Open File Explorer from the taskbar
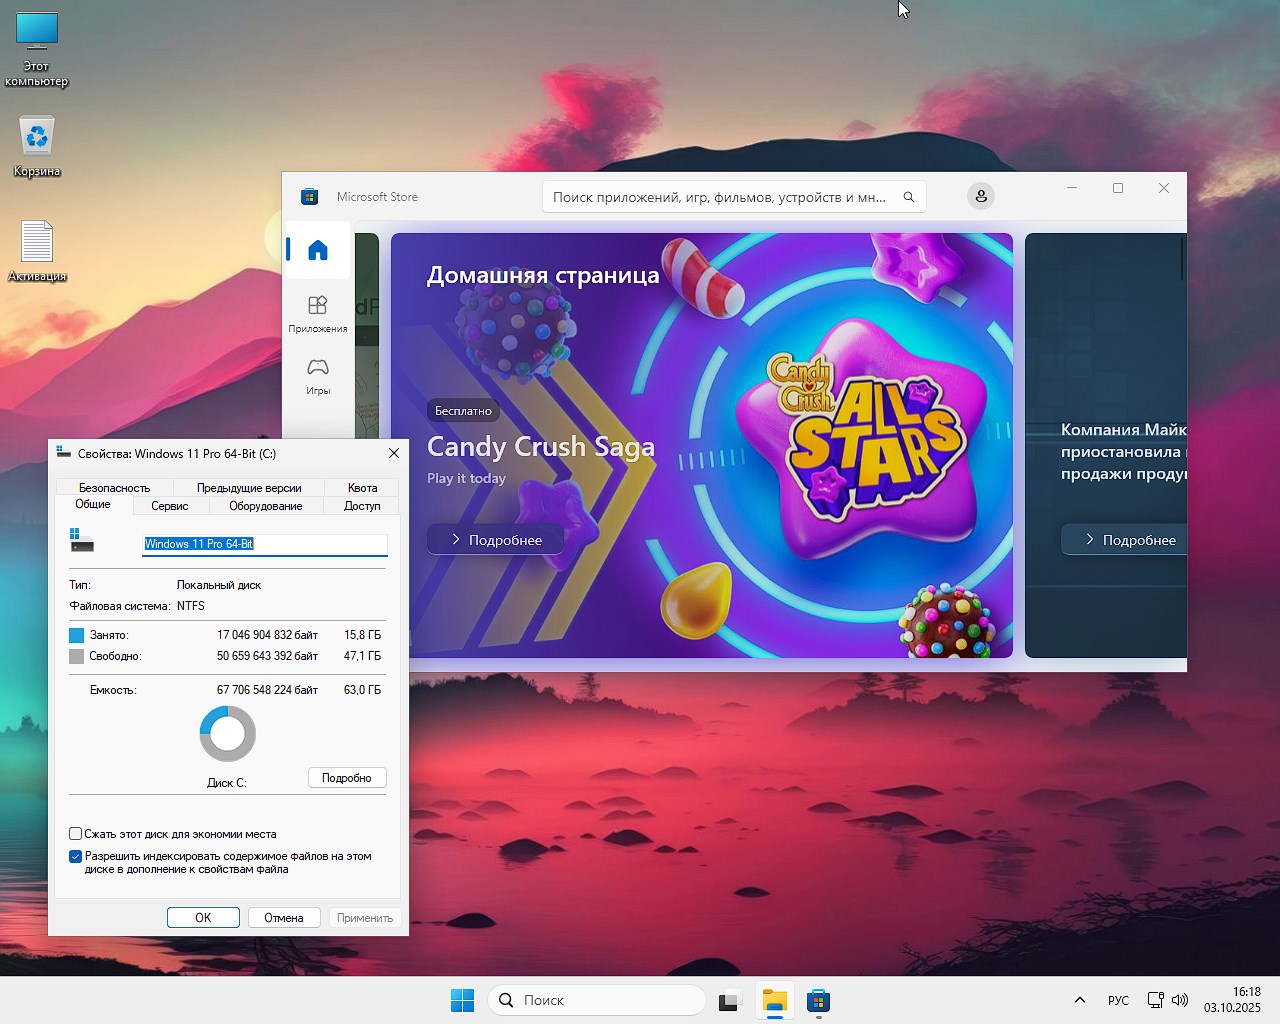This screenshot has width=1280, height=1024. point(775,1000)
